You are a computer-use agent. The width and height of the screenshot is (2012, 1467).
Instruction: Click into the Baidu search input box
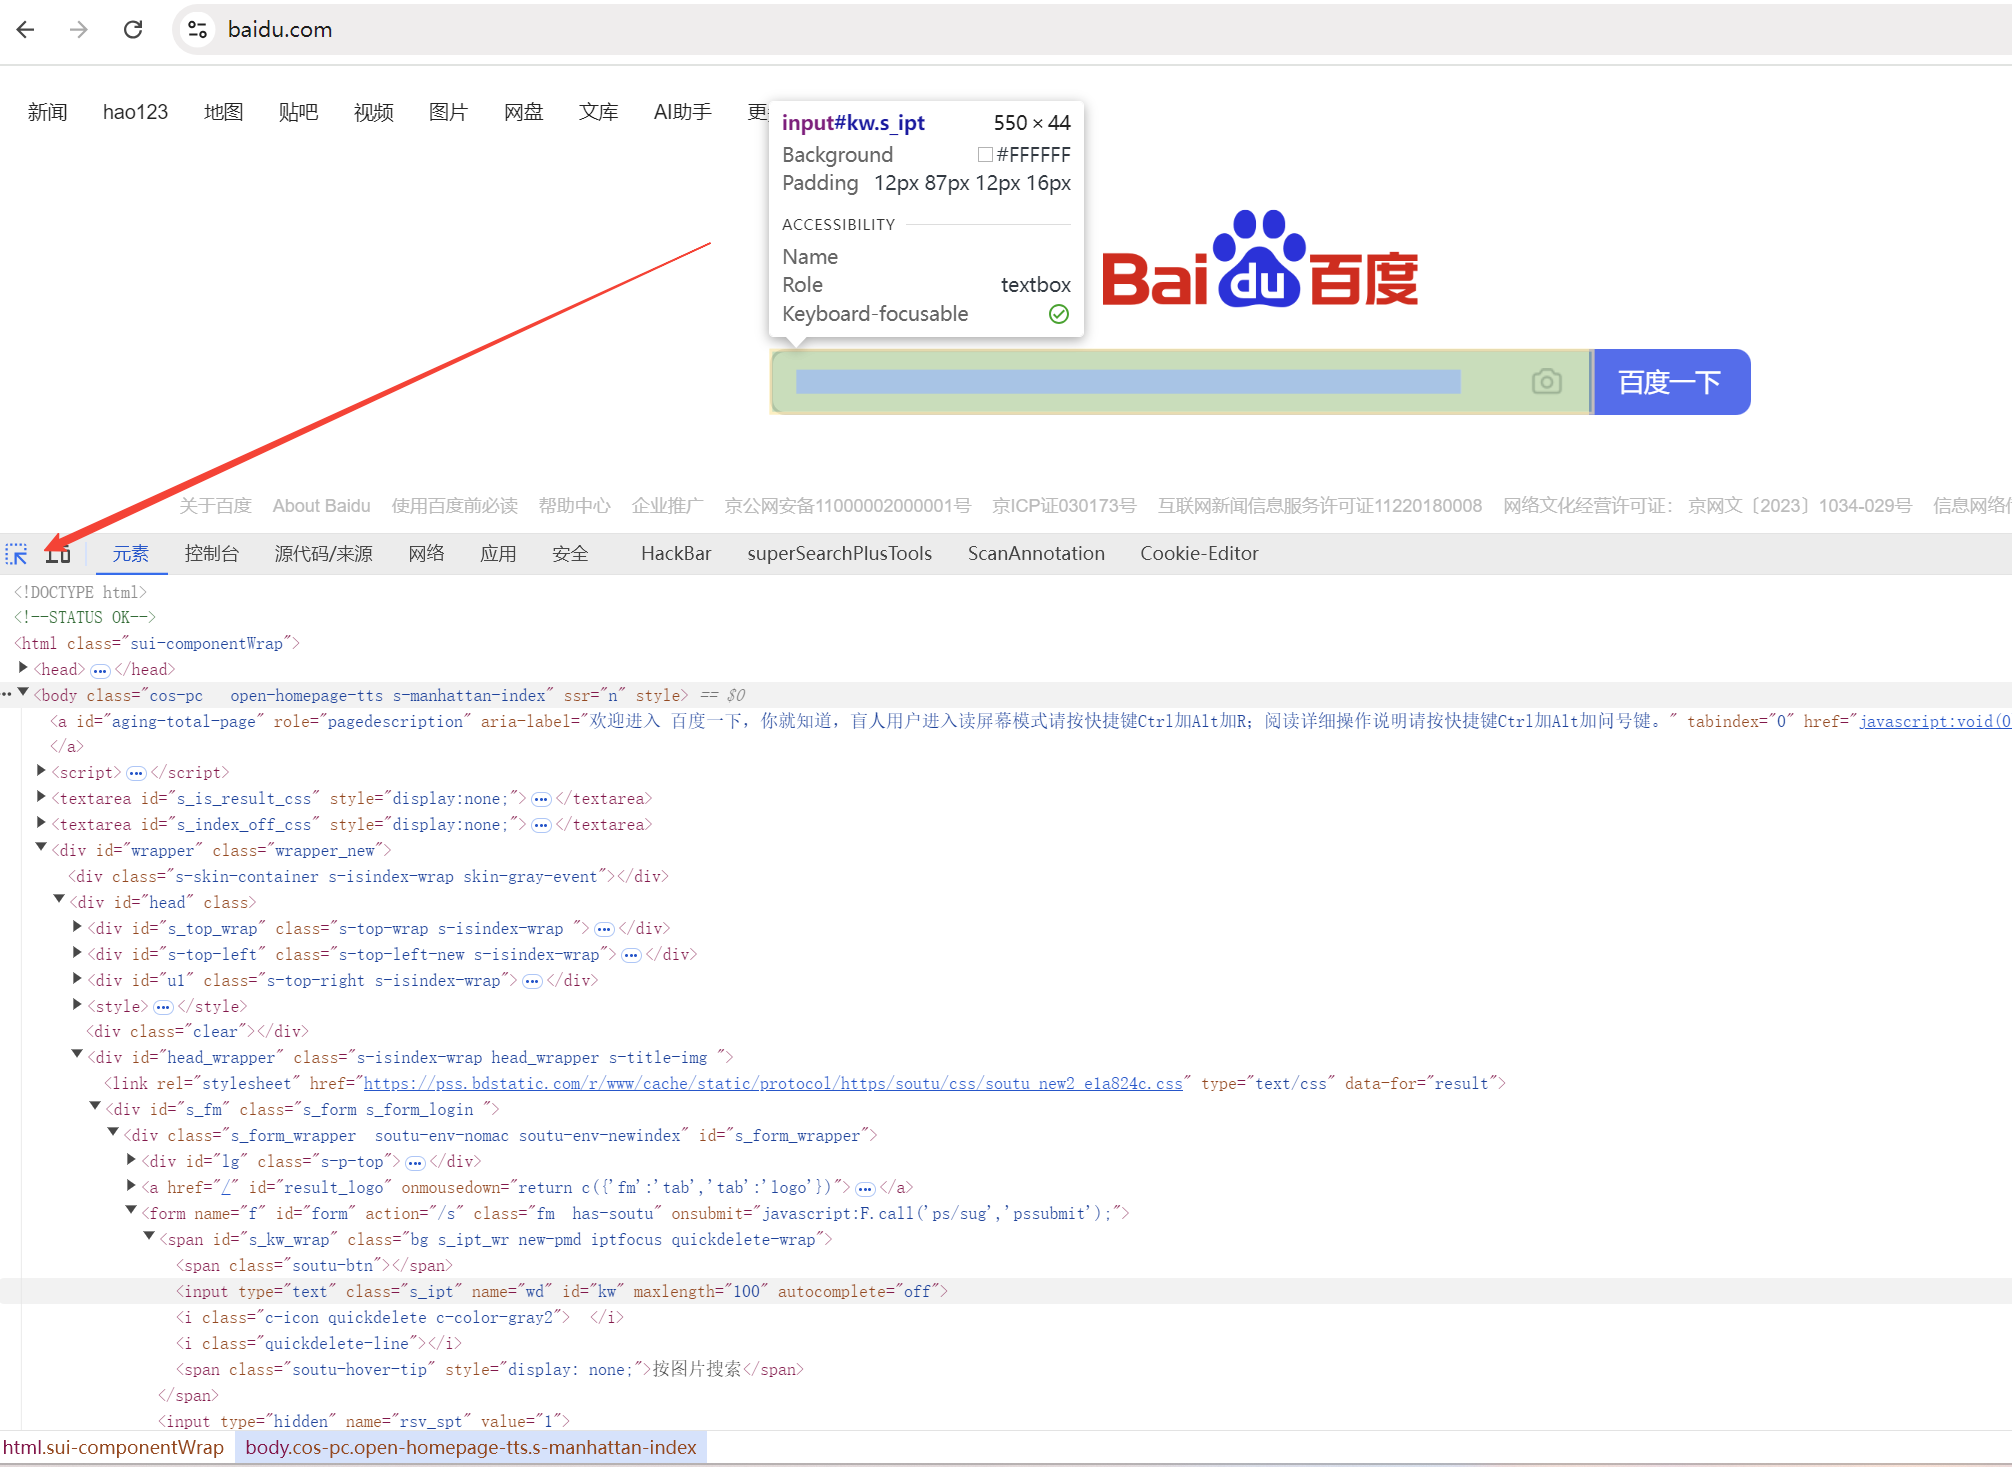tap(1127, 382)
